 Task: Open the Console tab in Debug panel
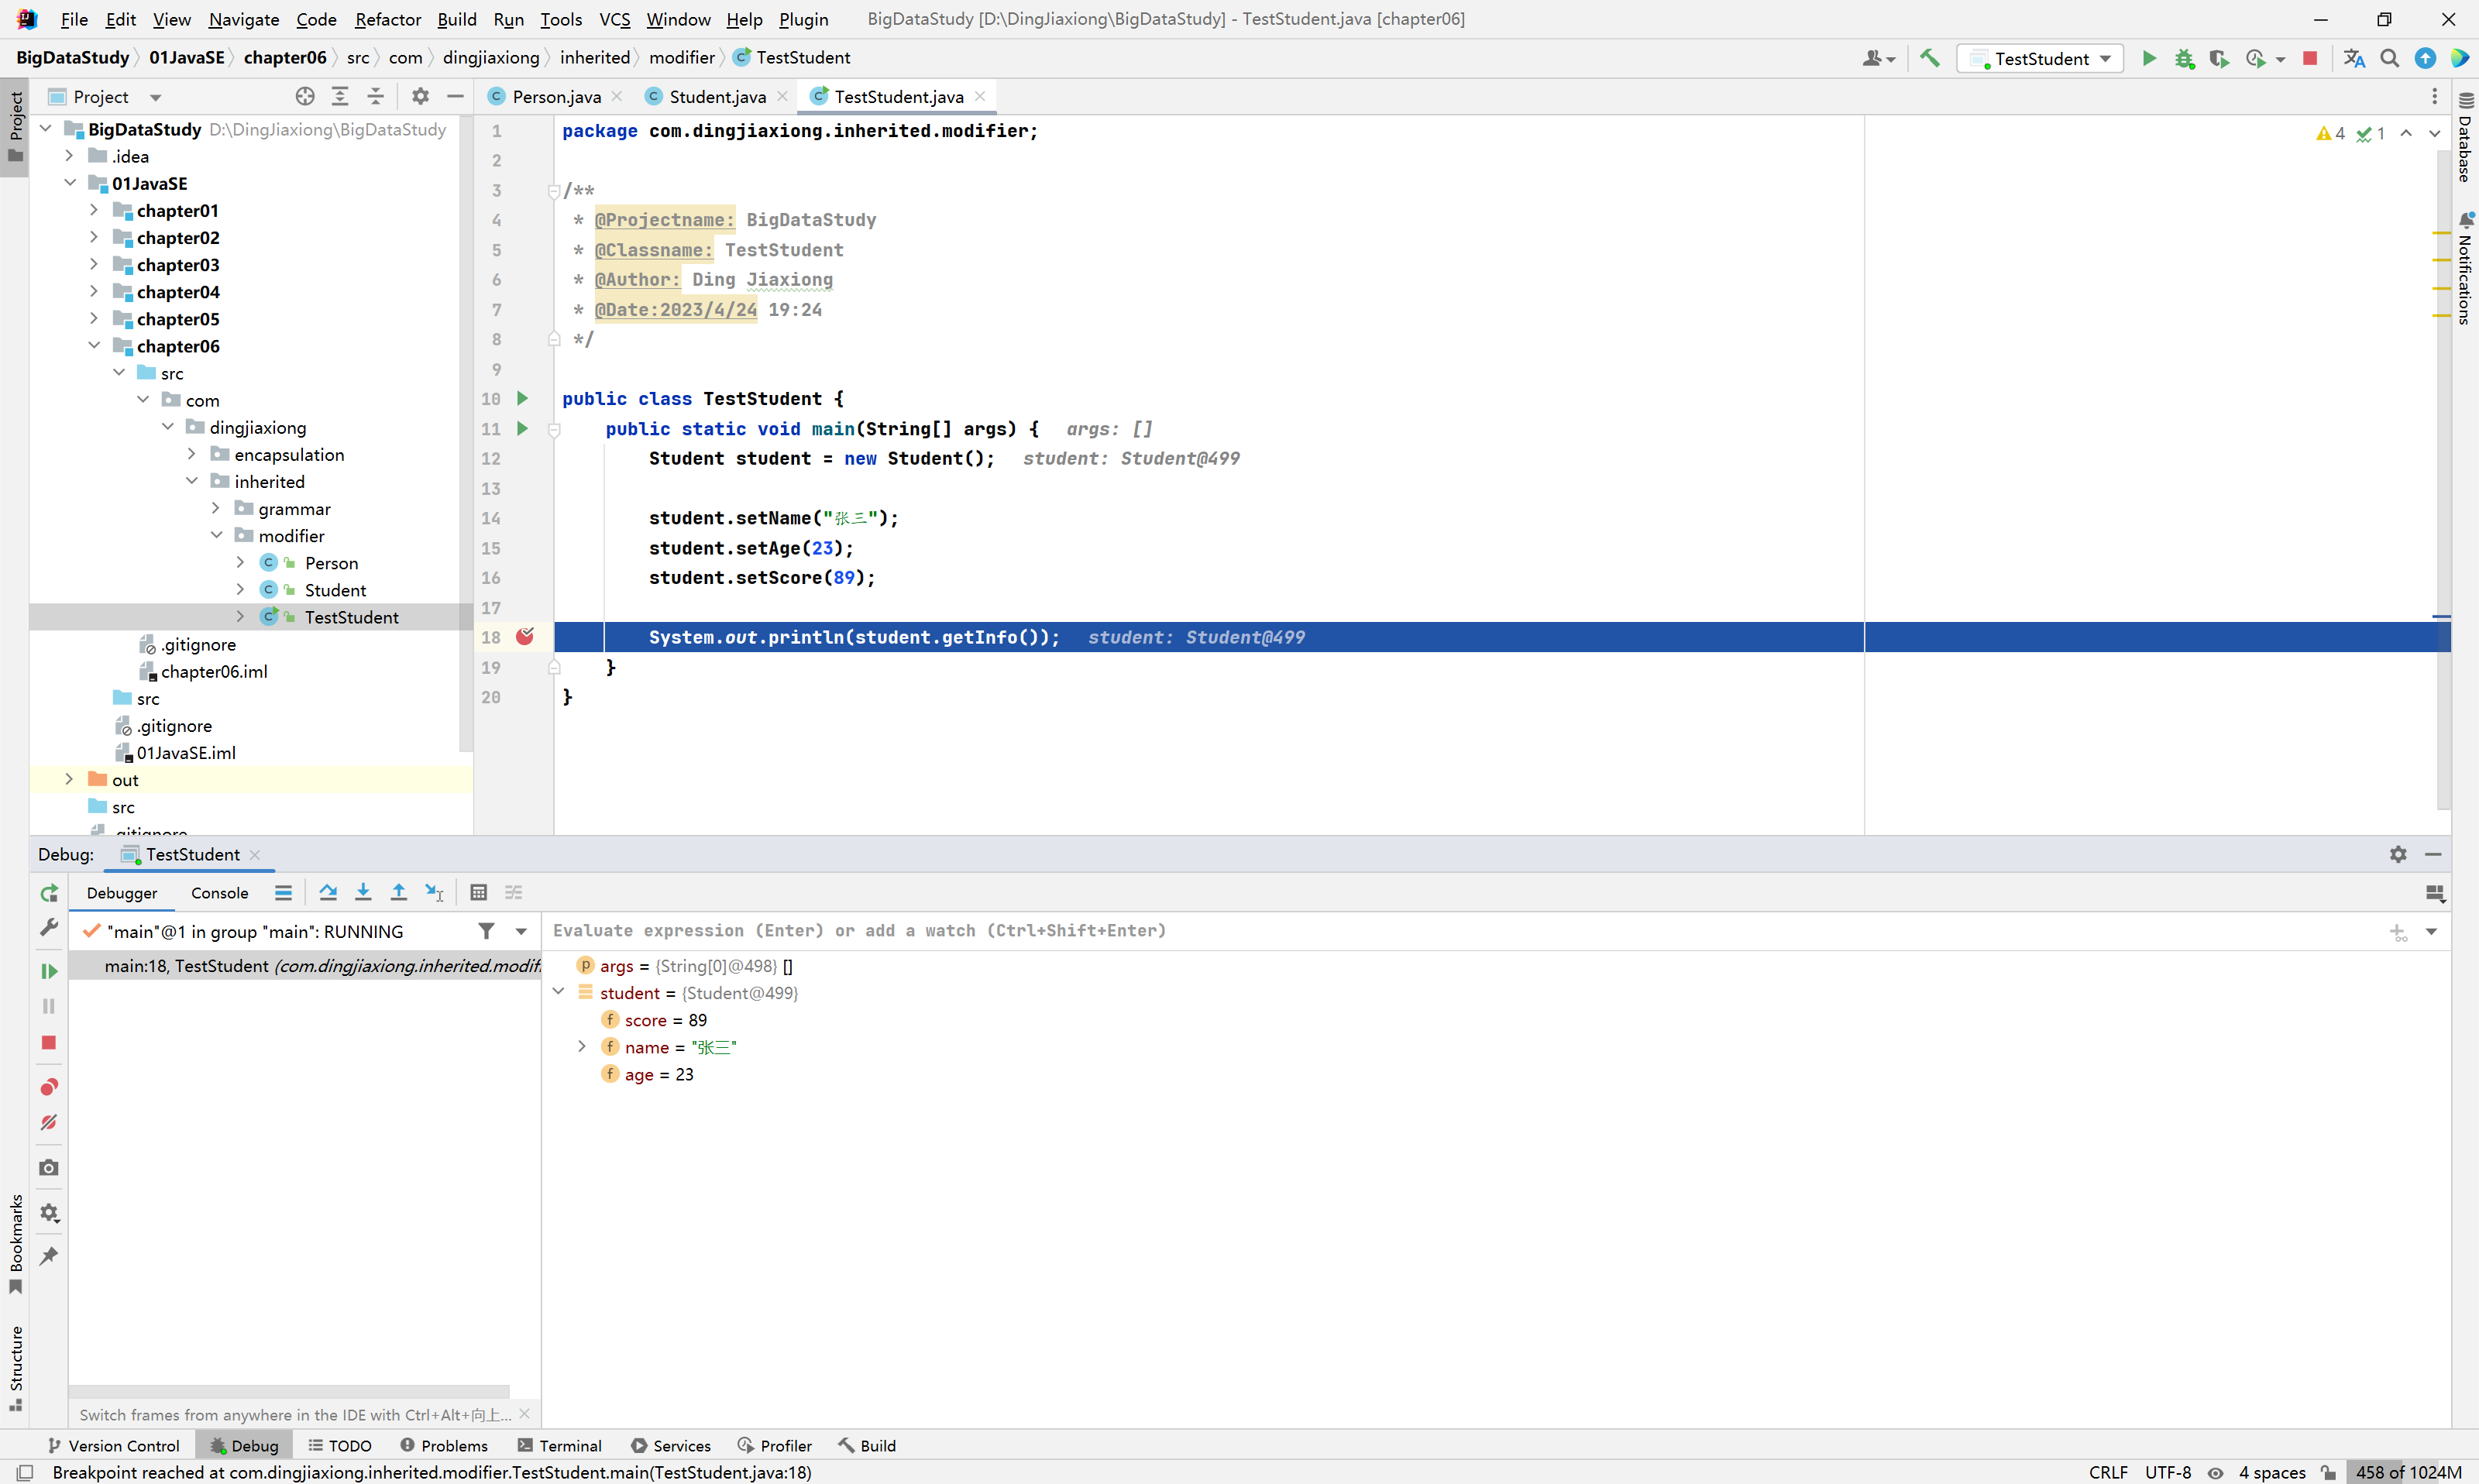coord(219,893)
